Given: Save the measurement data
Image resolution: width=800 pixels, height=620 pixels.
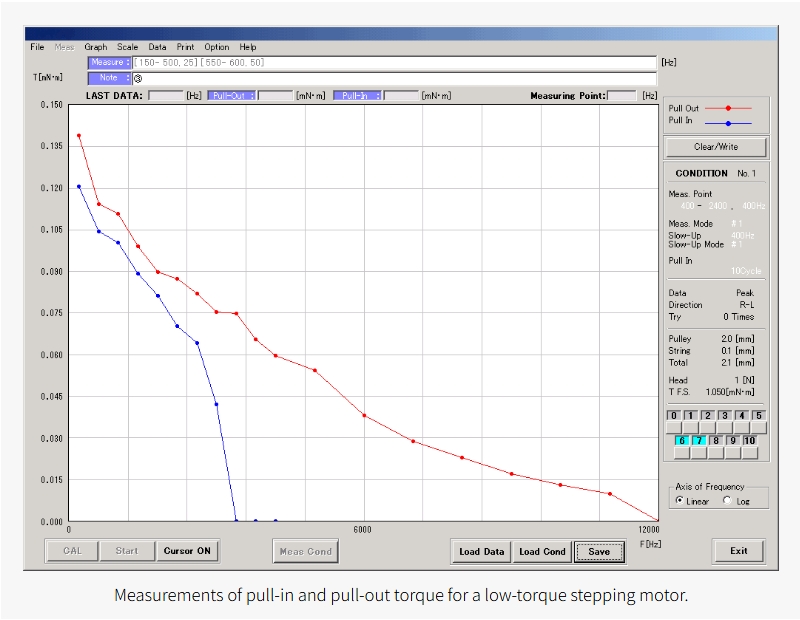Looking at the screenshot, I should [599, 552].
